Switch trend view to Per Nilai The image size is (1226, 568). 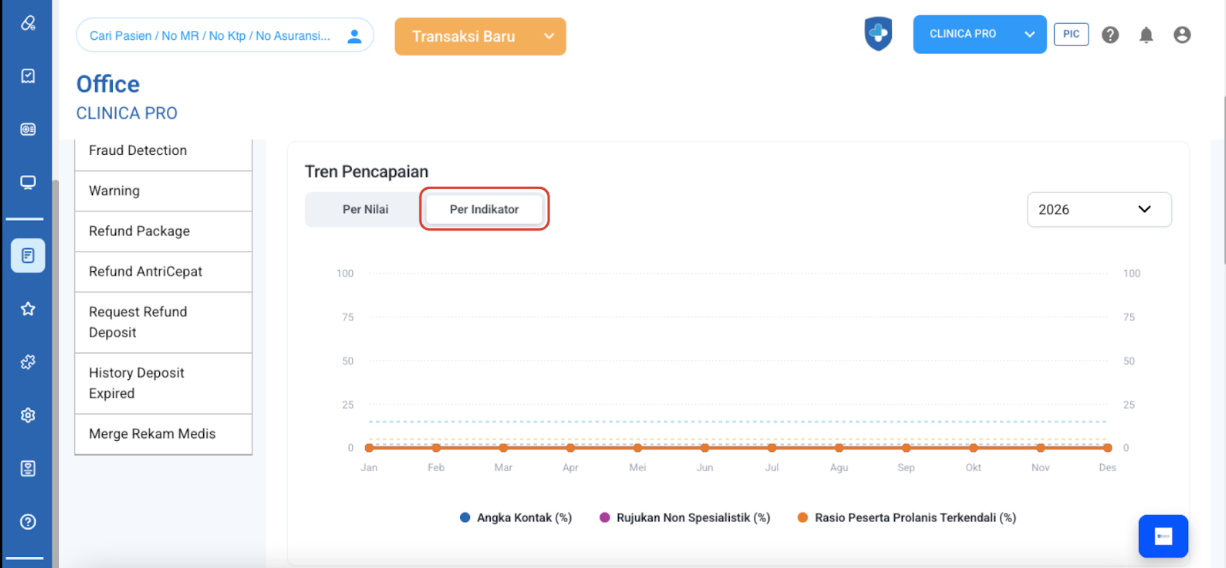click(x=365, y=210)
